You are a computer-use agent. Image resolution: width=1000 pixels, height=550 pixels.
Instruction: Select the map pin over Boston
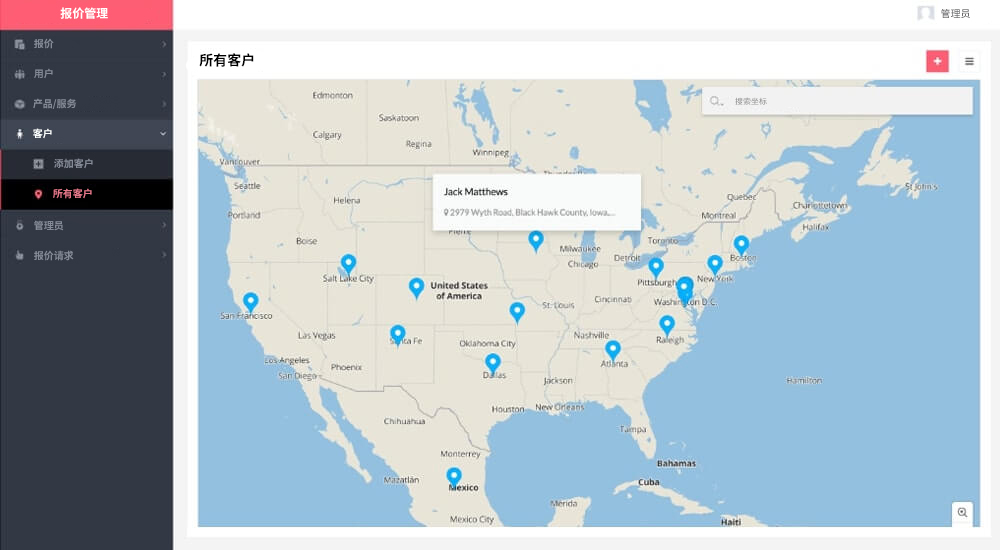pos(741,243)
